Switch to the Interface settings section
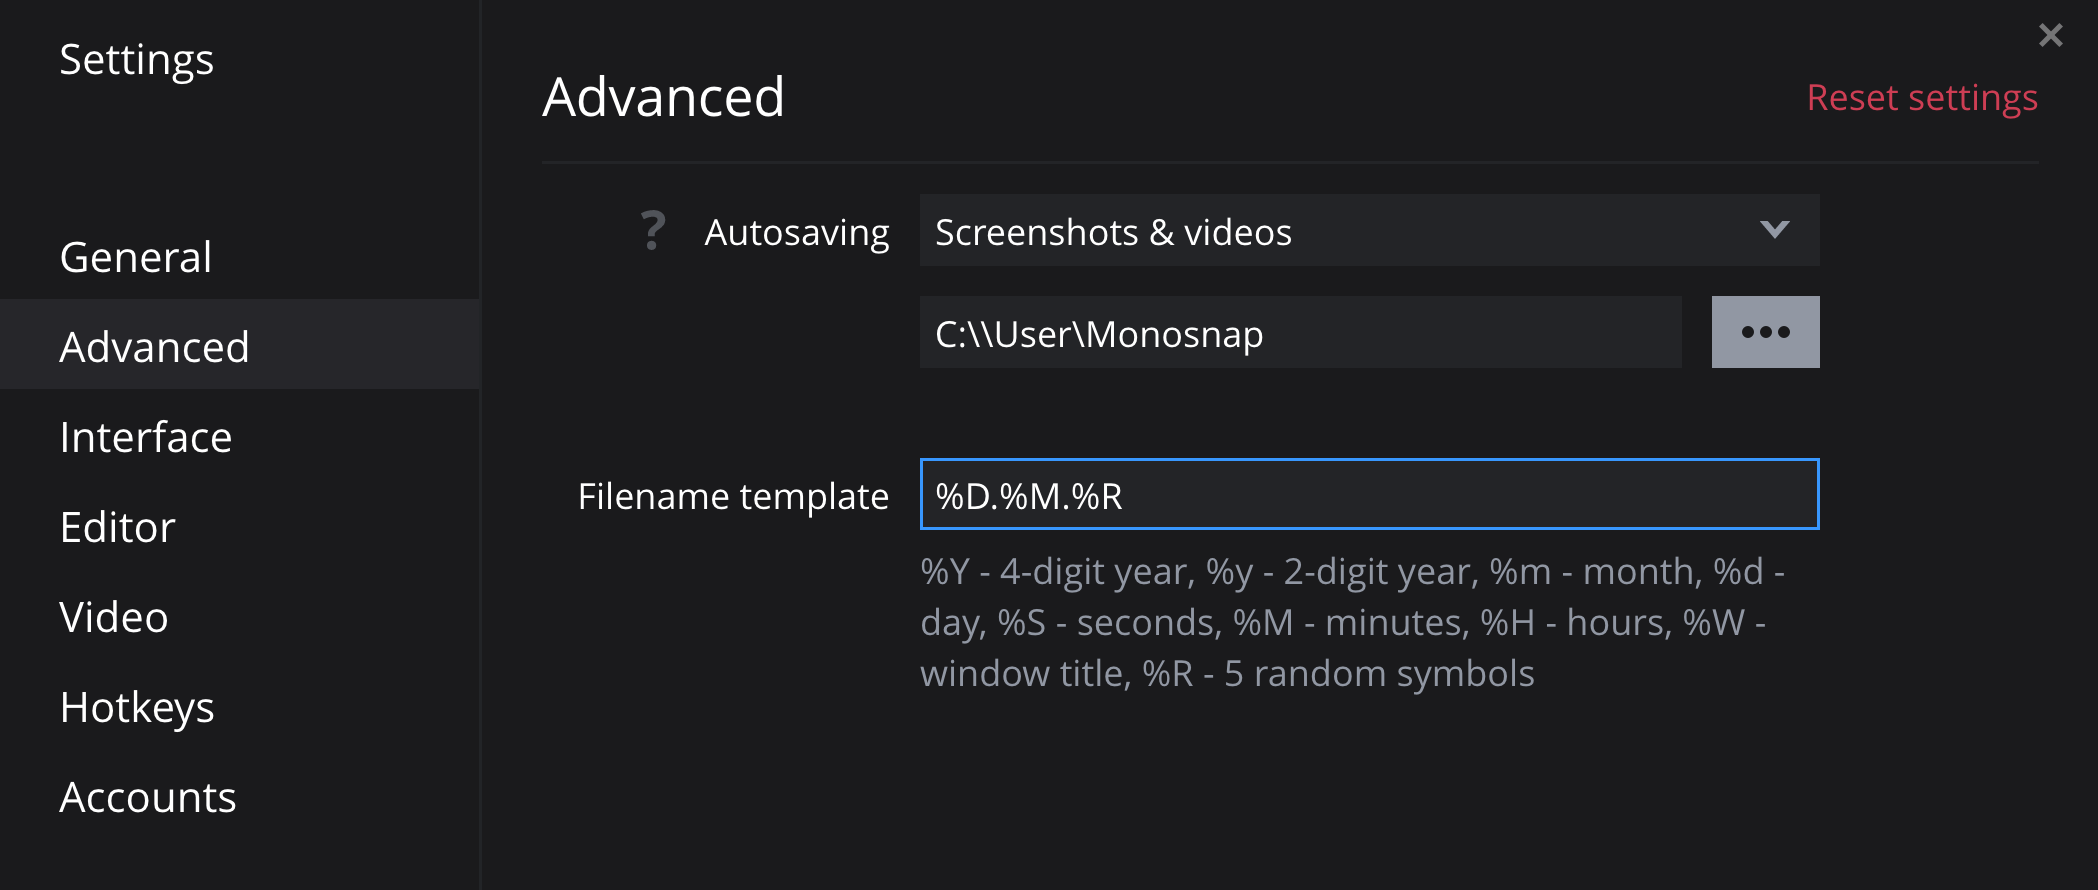Screen dimensions: 2098x890 point(146,437)
